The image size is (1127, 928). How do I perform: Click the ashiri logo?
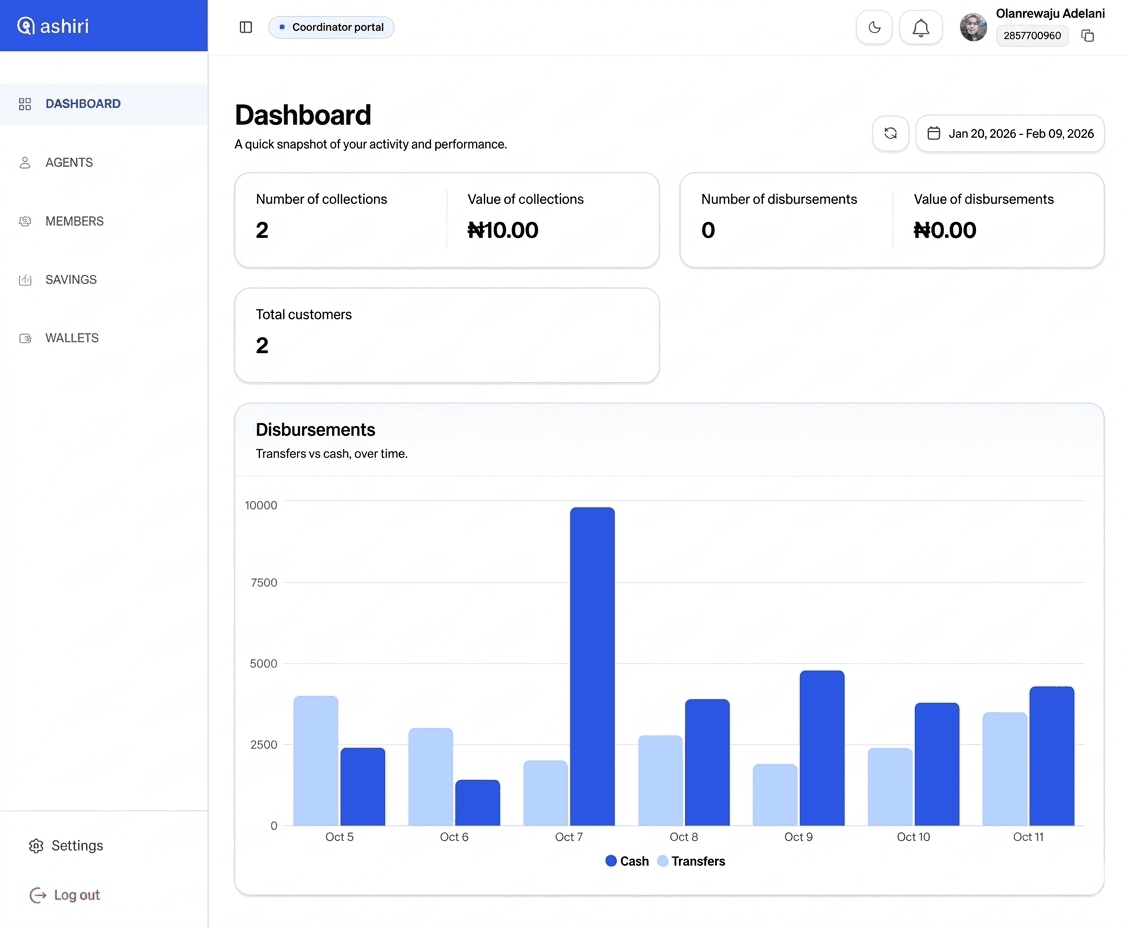tap(53, 26)
